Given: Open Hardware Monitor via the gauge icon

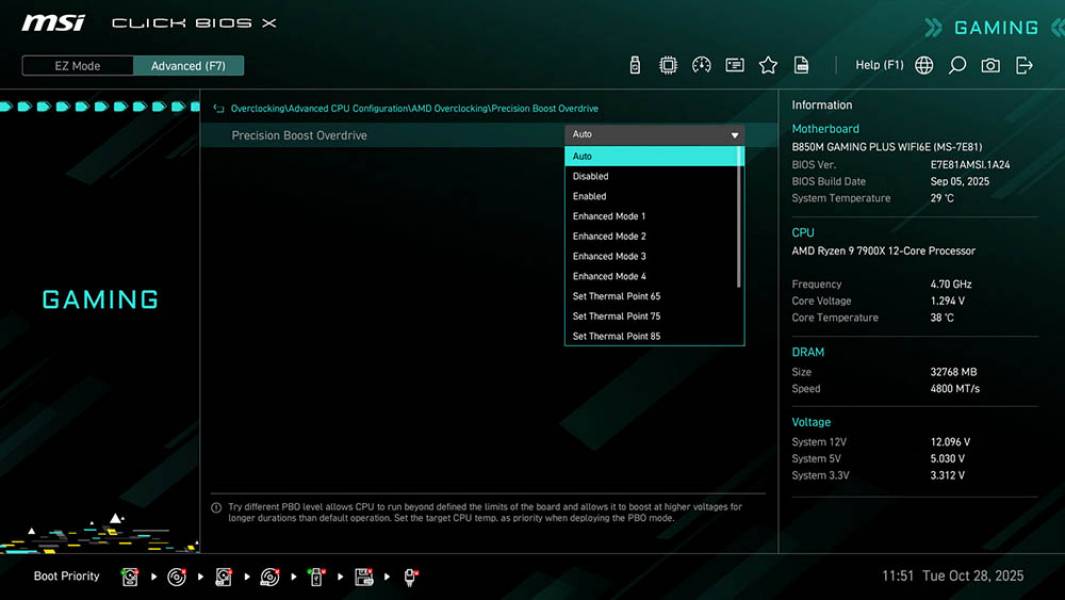Looking at the screenshot, I should pos(701,64).
